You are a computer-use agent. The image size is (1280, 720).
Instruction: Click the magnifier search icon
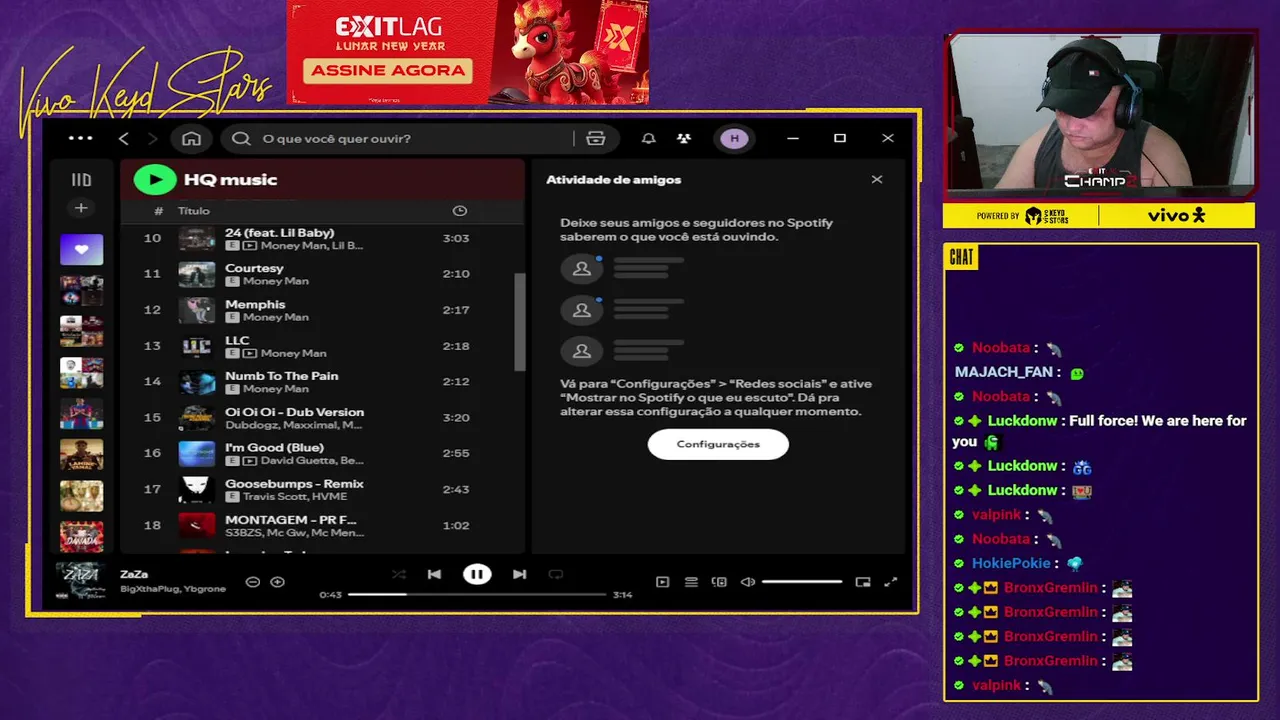(x=241, y=138)
